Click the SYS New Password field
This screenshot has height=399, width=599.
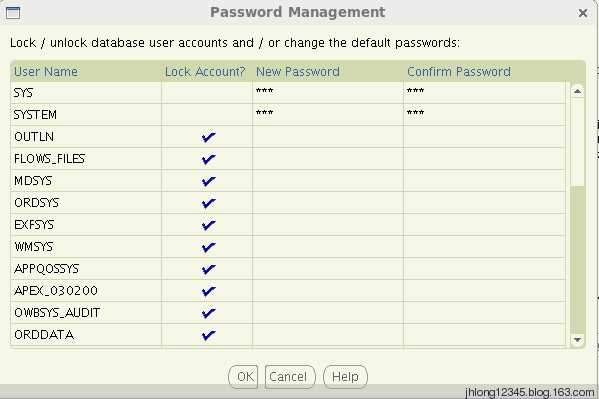tap(328, 93)
